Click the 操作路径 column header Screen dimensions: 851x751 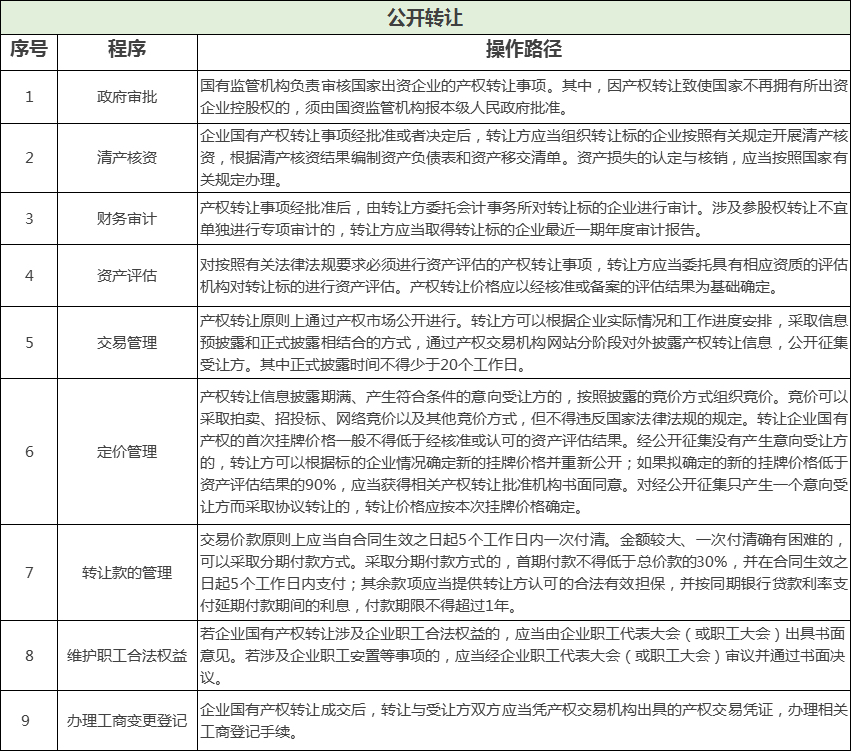click(523, 50)
